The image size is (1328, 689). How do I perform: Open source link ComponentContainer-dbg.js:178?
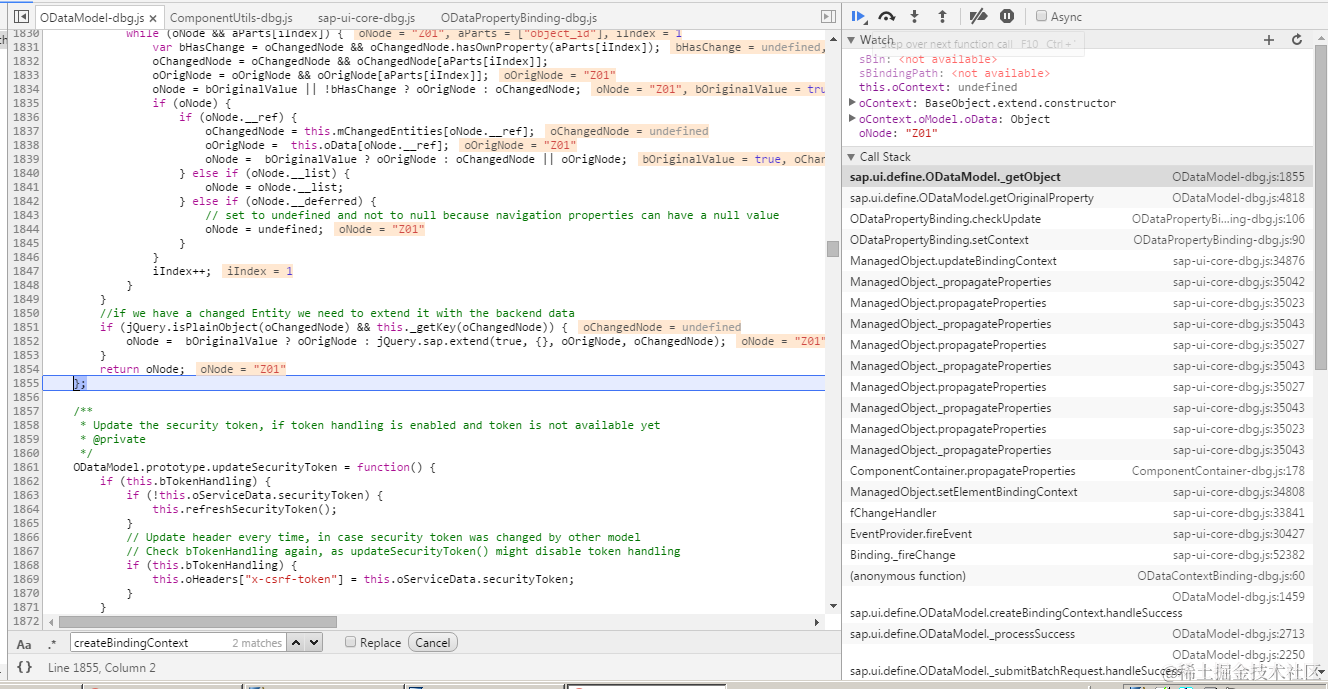click(1218, 471)
